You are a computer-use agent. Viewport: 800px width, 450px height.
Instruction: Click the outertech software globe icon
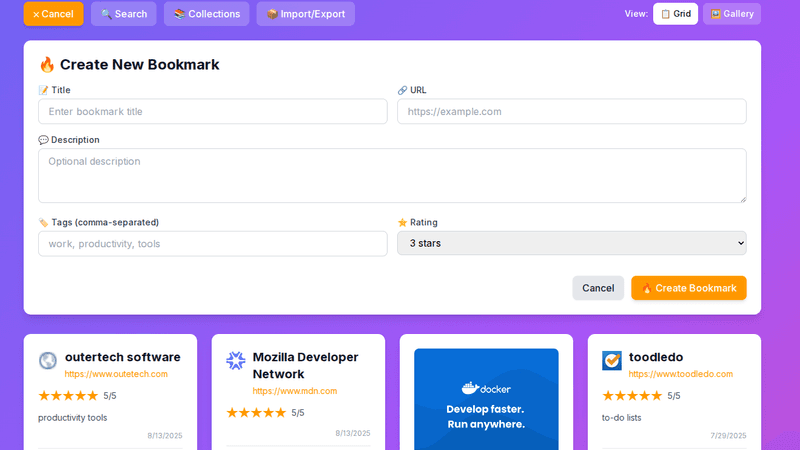48,360
